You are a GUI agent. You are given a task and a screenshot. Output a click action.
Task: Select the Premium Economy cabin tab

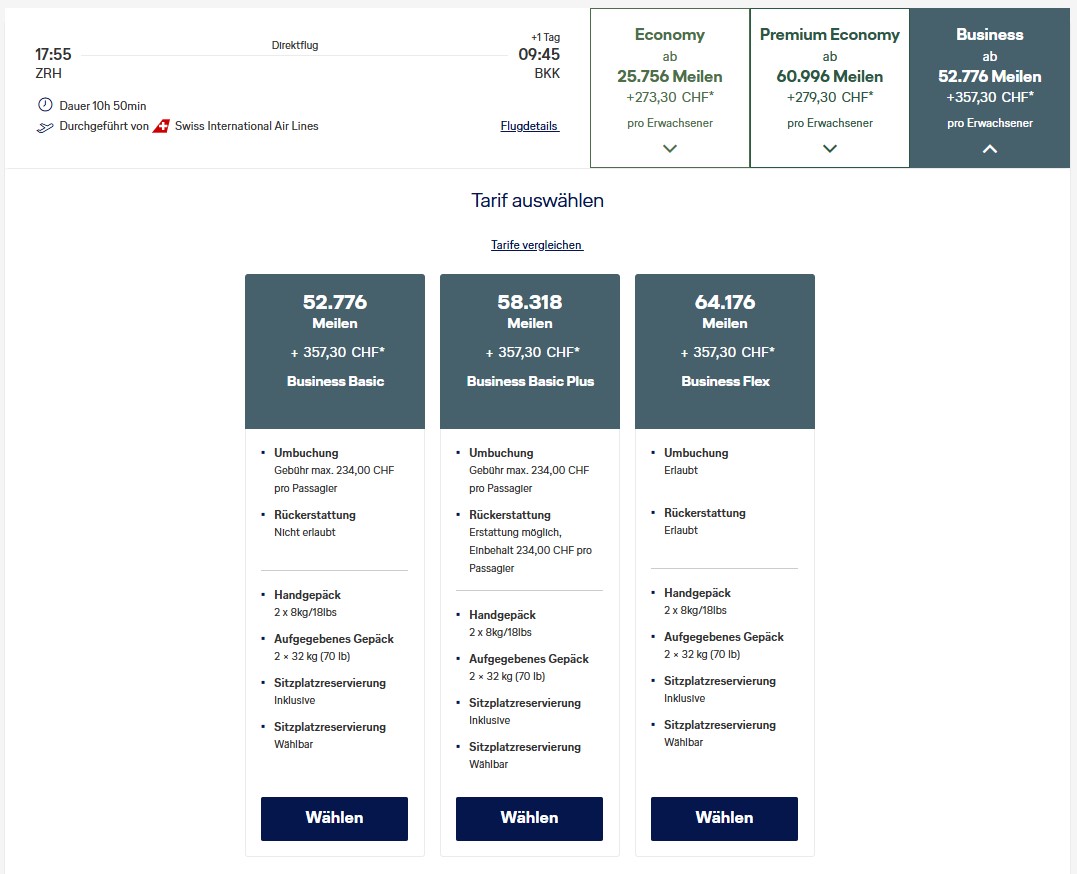click(830, 88)
